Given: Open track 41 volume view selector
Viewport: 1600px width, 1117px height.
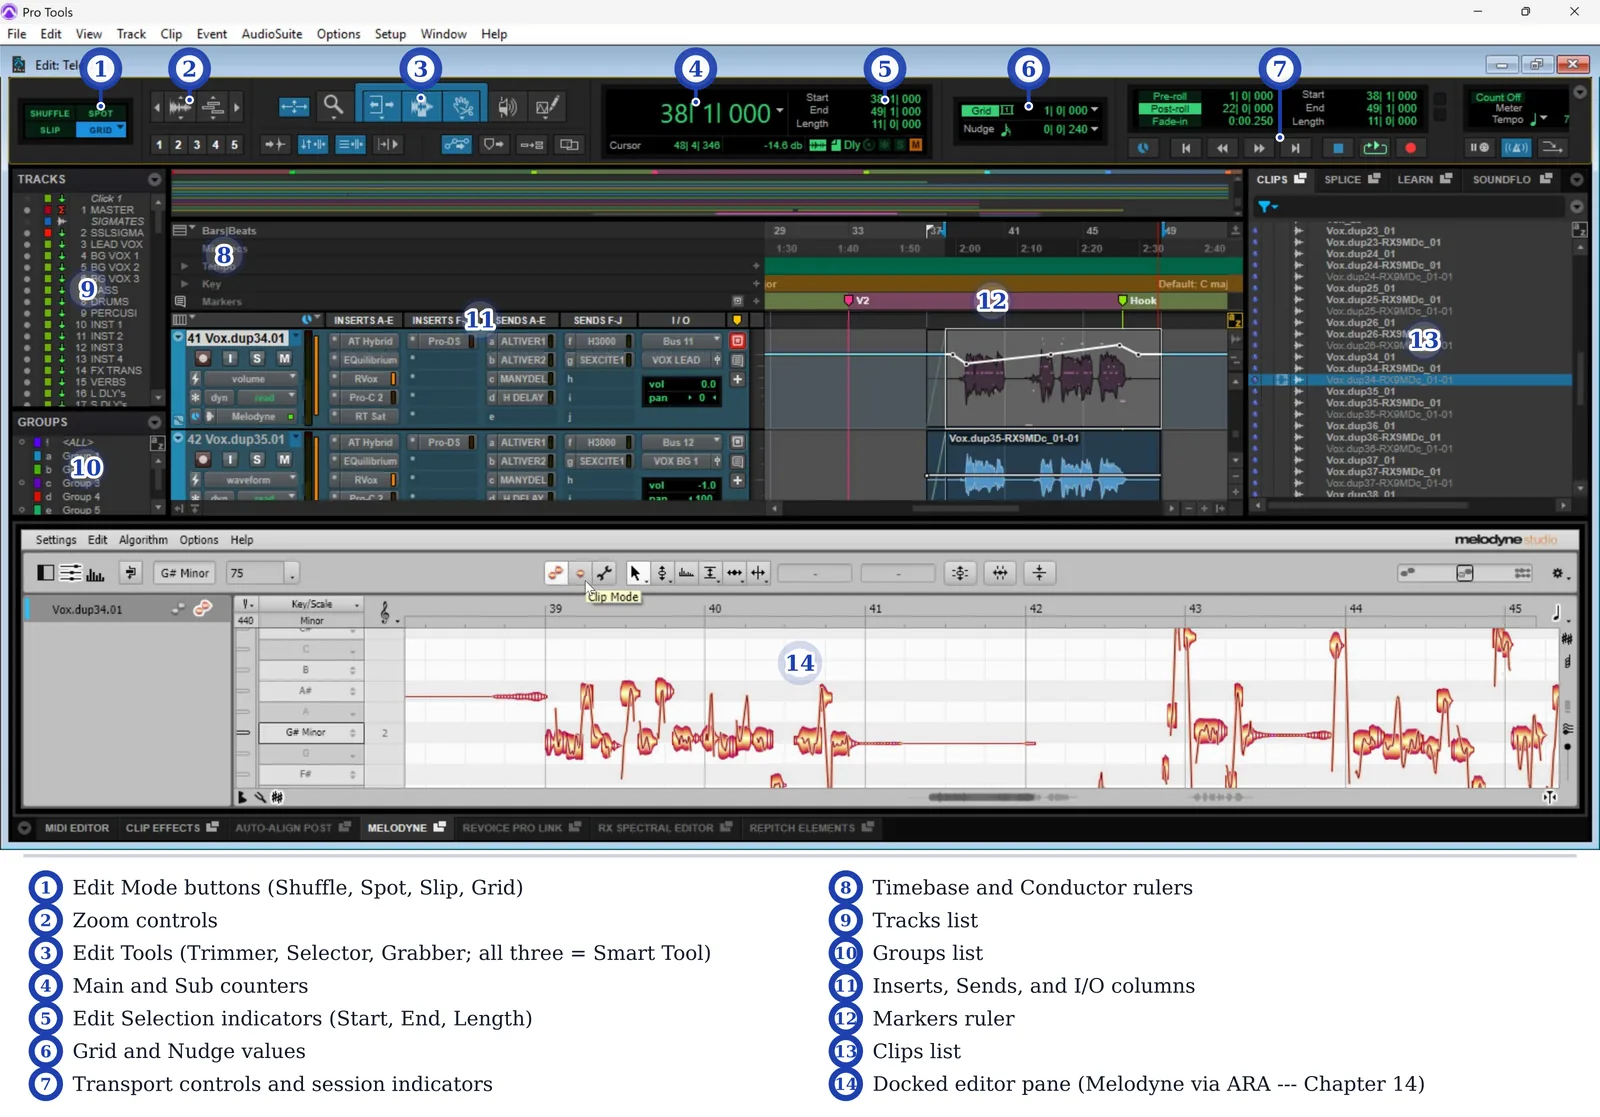Looking at the screenshot, I should tap(249, 379).
